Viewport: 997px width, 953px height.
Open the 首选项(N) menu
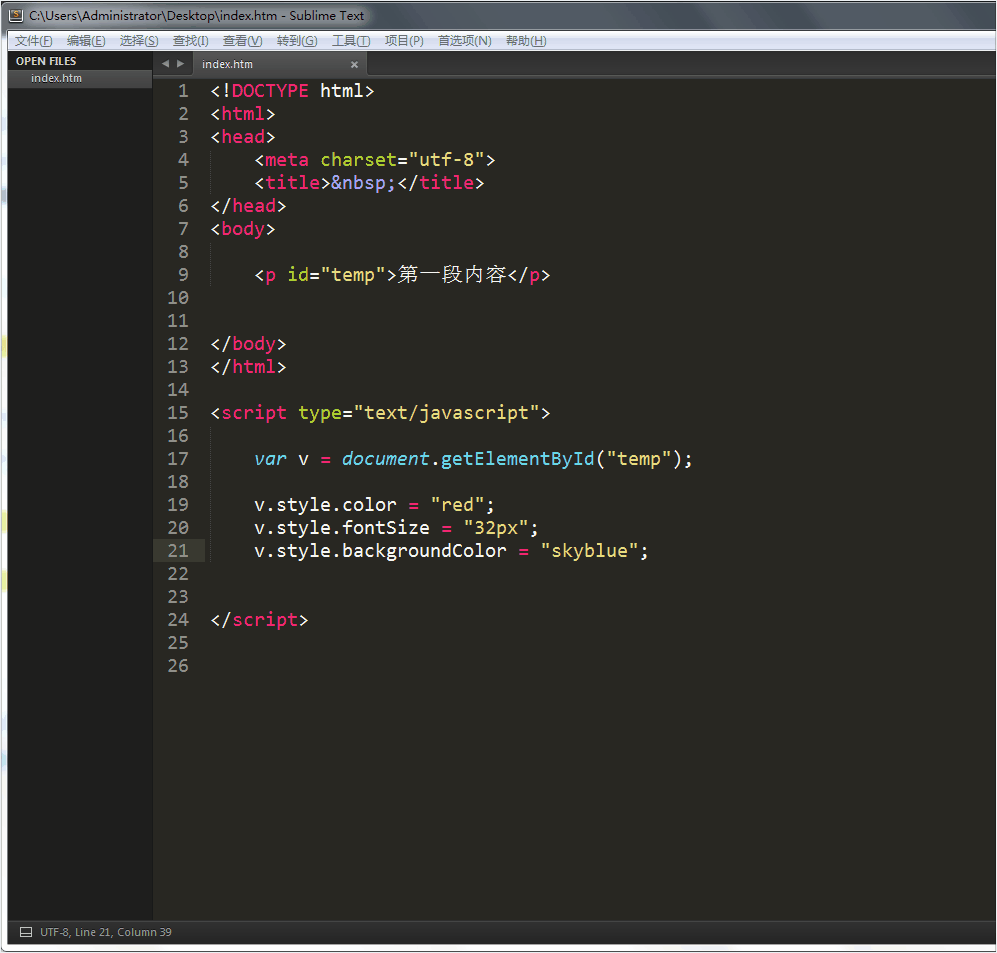[465, 41]
